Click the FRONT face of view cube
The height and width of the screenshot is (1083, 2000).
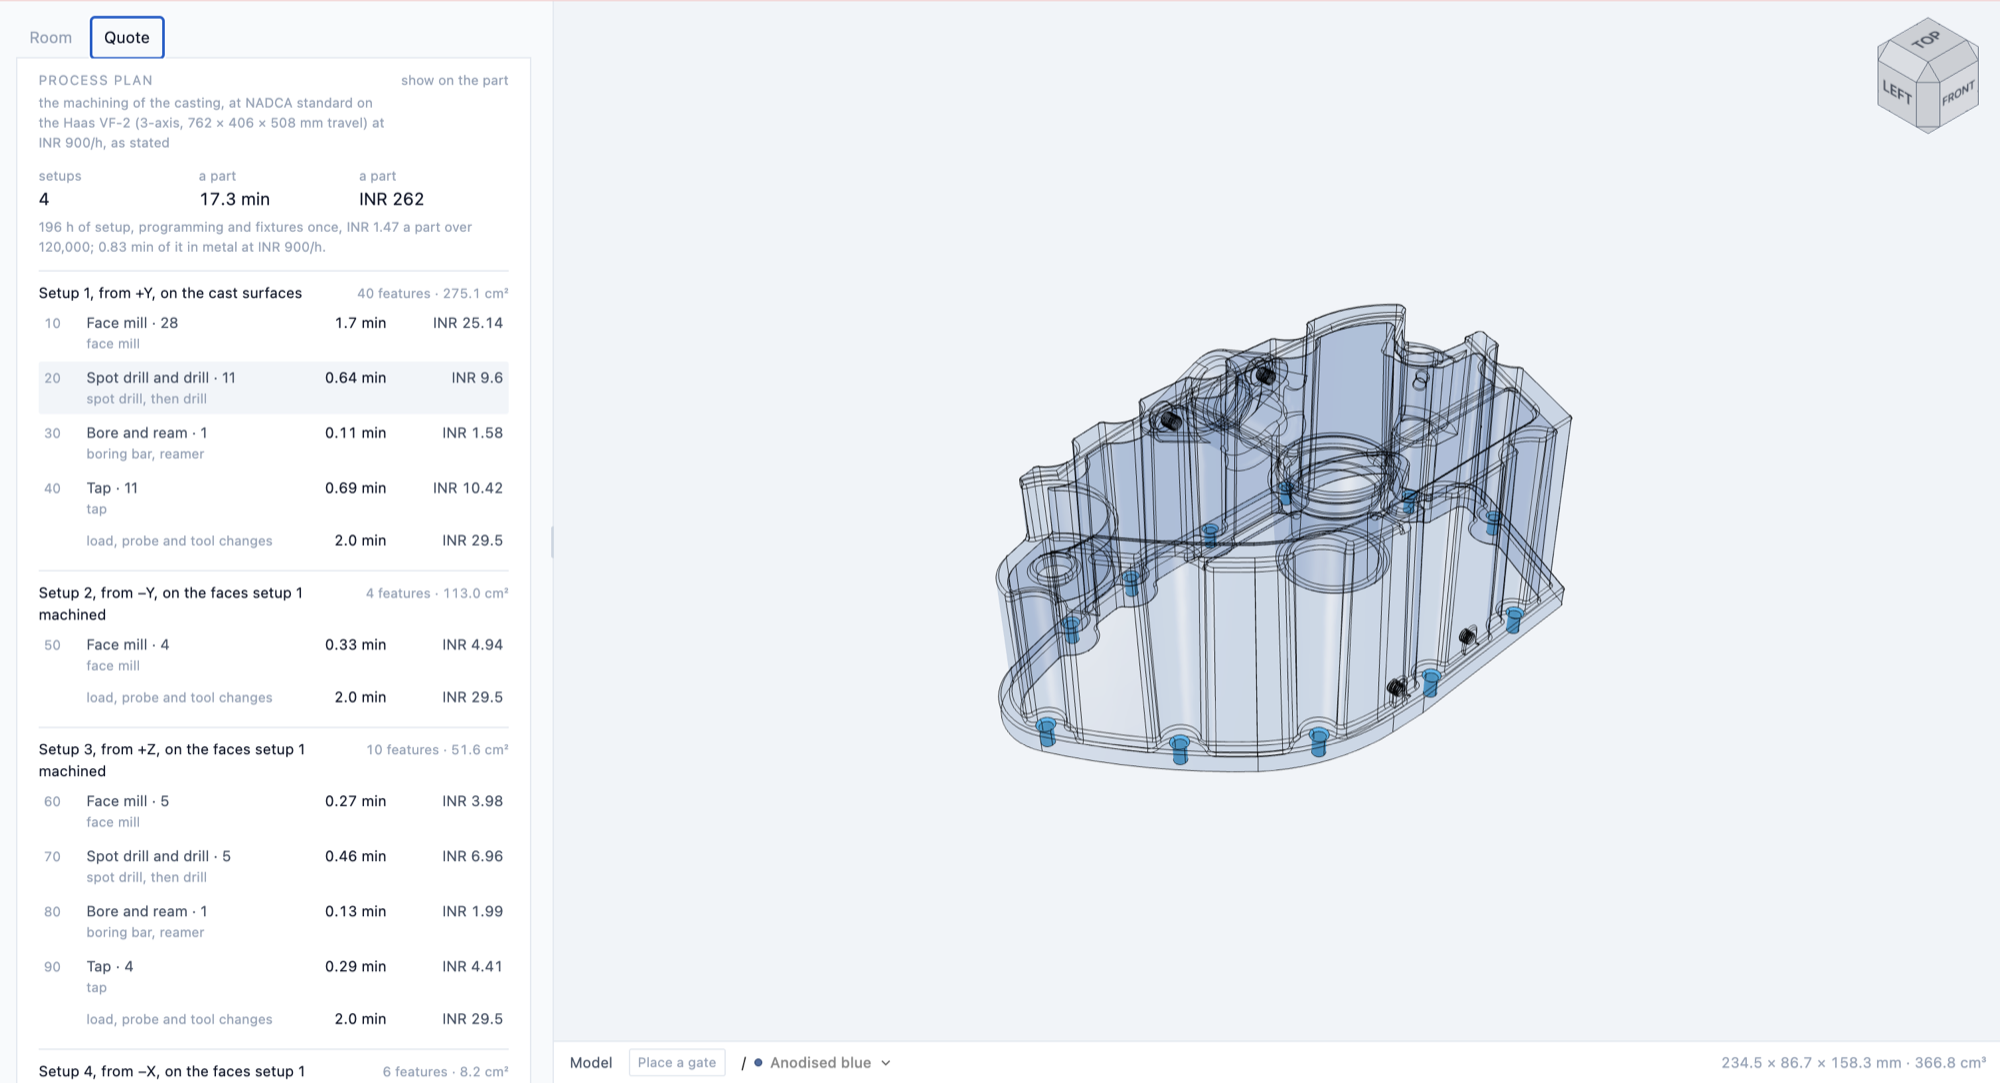tap(1957, 95)
